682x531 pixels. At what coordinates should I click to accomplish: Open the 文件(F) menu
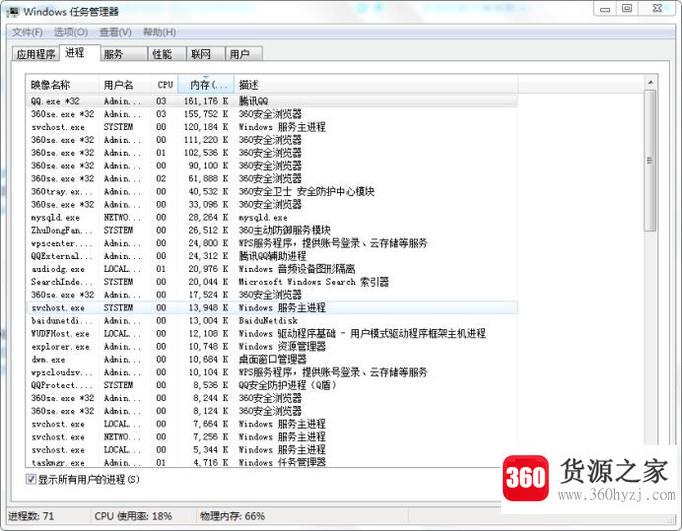pyautogui.click(x=27, y=32)
